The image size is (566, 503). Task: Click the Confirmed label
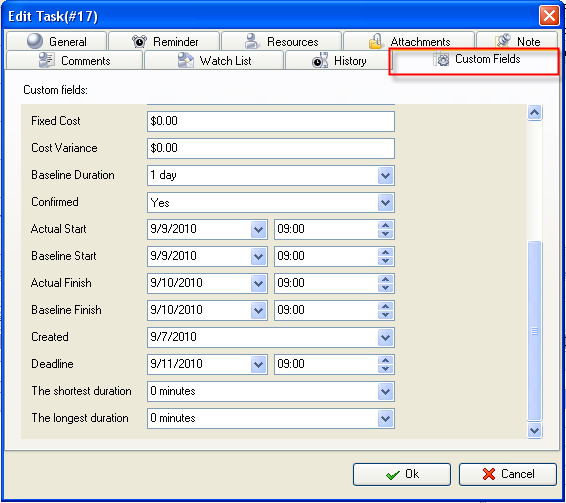tap(55, 202)
